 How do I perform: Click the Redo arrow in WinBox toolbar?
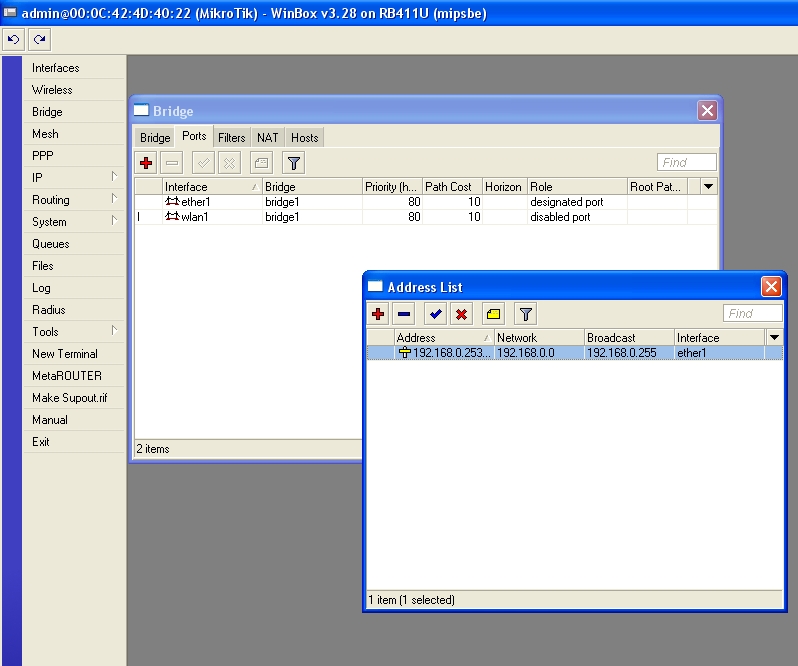pyautogui.click(x=39, y=39)
